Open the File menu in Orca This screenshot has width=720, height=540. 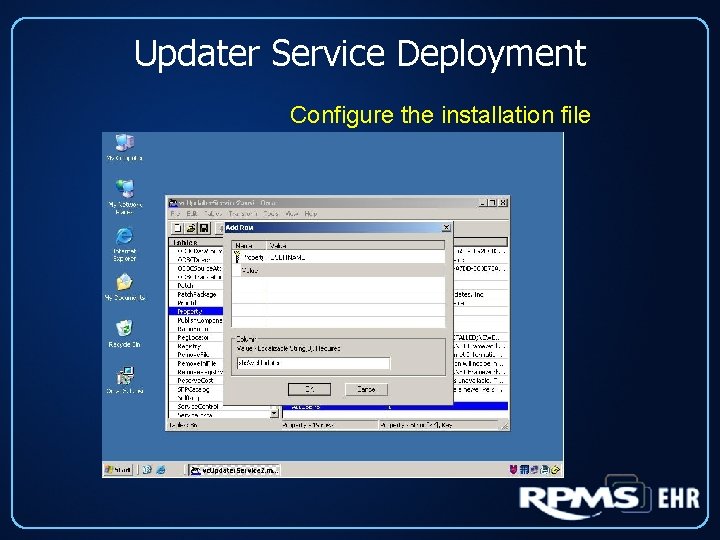click(x=175, y=214)
